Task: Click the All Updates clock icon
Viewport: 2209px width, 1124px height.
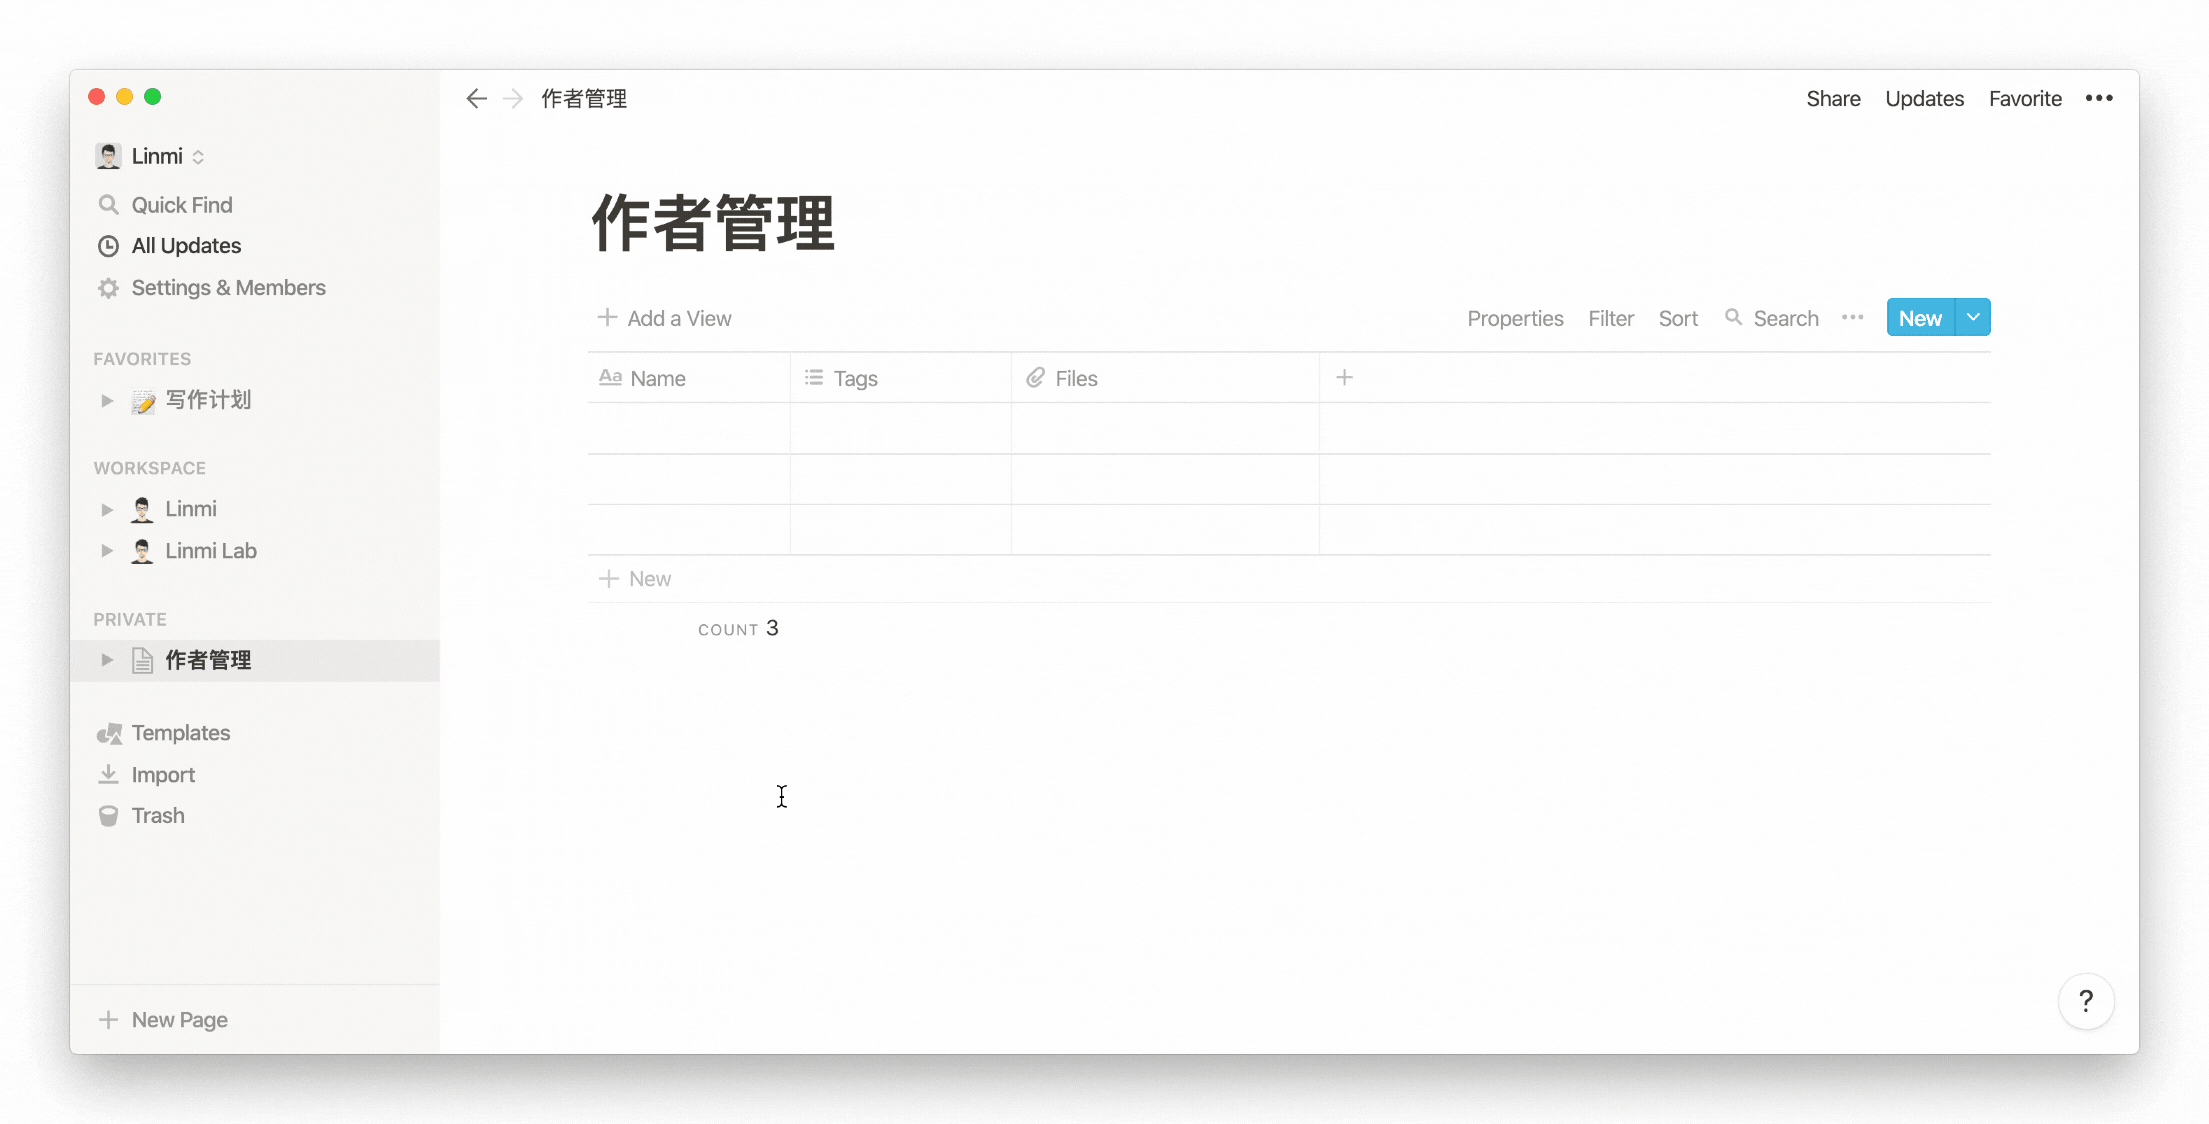Action: (x=108, y=246)
